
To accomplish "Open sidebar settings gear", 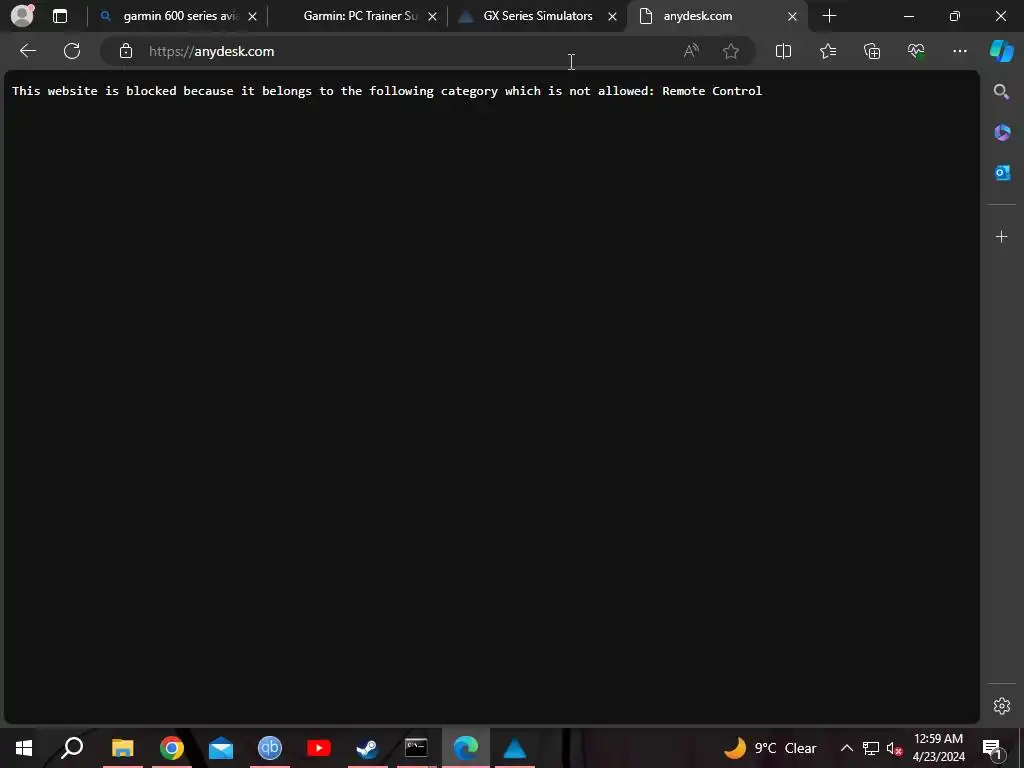I will coord(1002,706).
